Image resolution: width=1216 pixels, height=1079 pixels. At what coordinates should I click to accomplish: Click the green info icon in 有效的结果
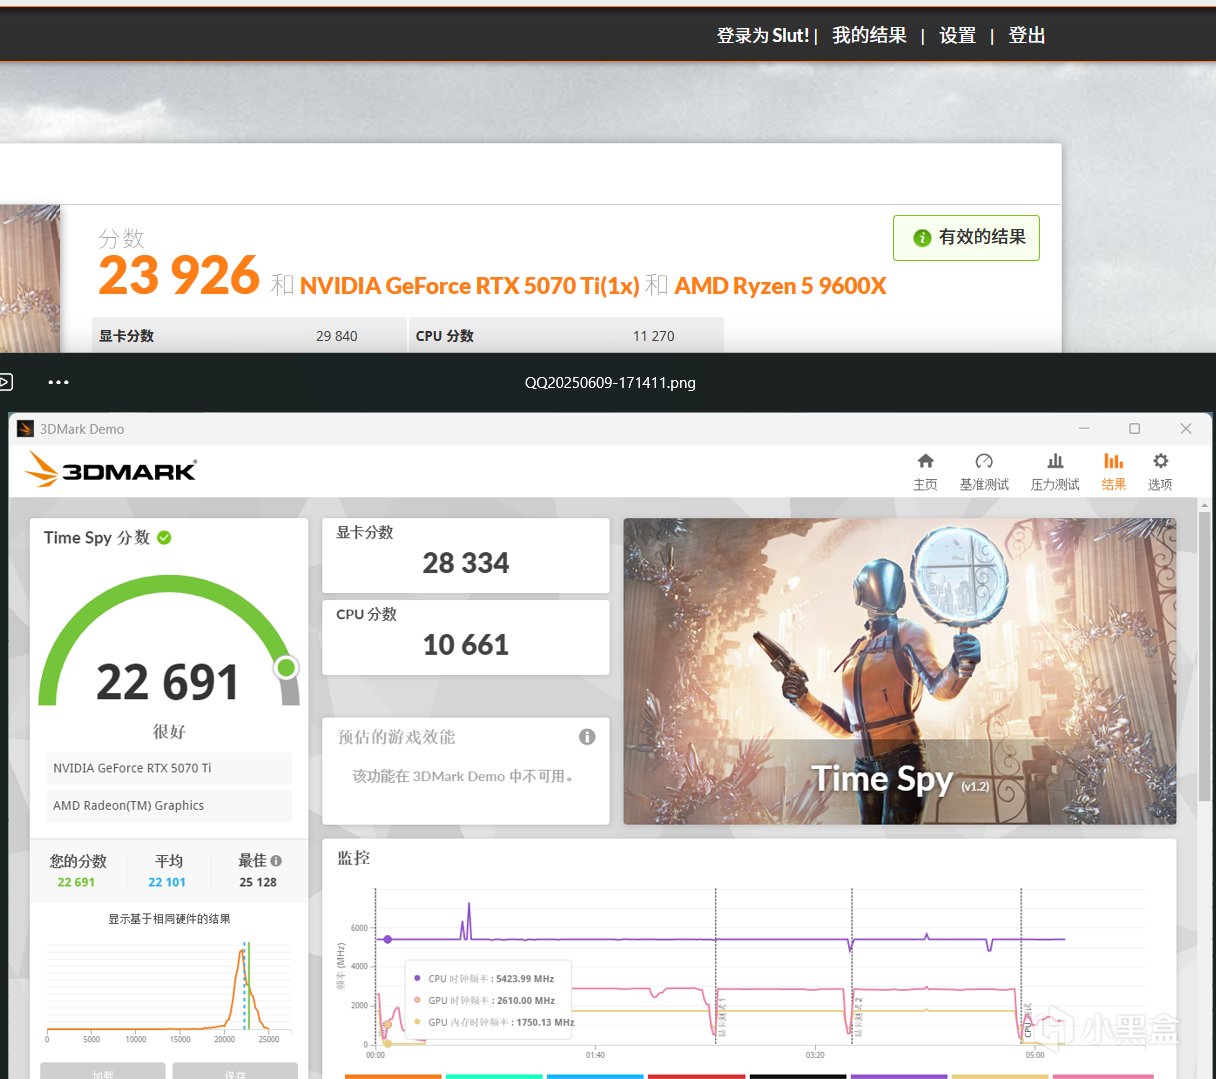coord(922,238)
